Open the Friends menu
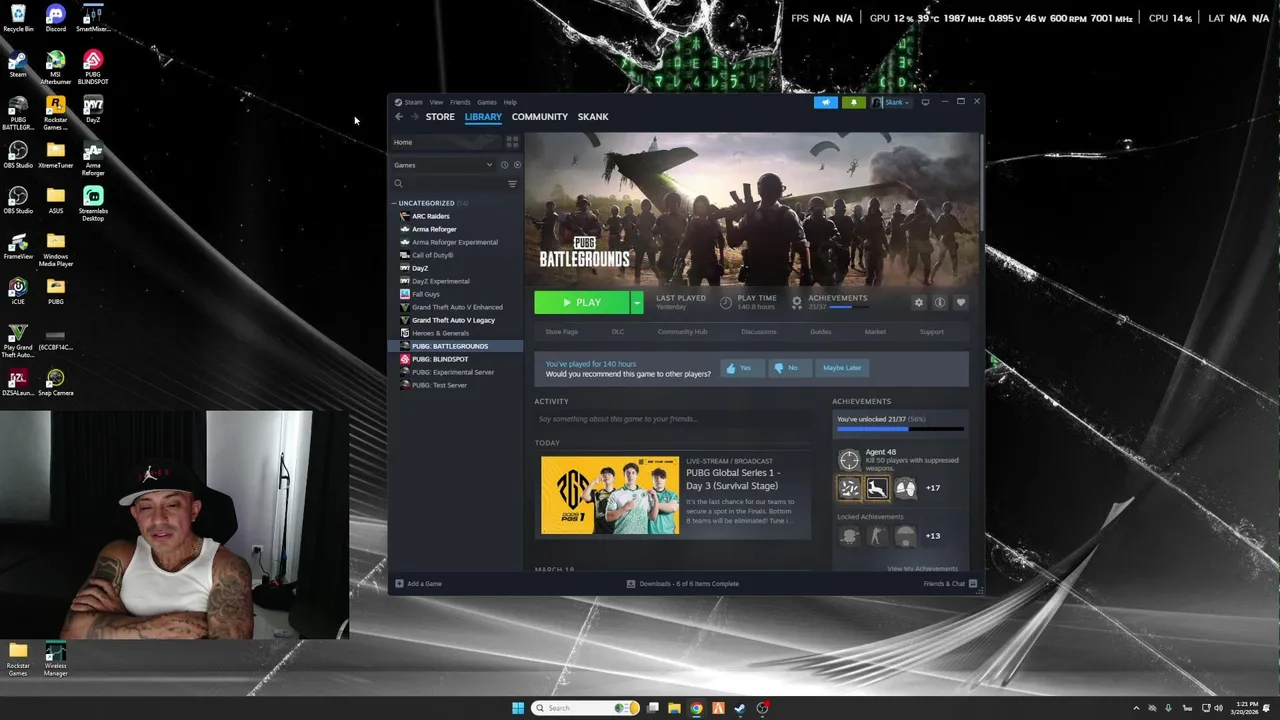The width and height of the screenshot is (1280, 720). [460, 102]
